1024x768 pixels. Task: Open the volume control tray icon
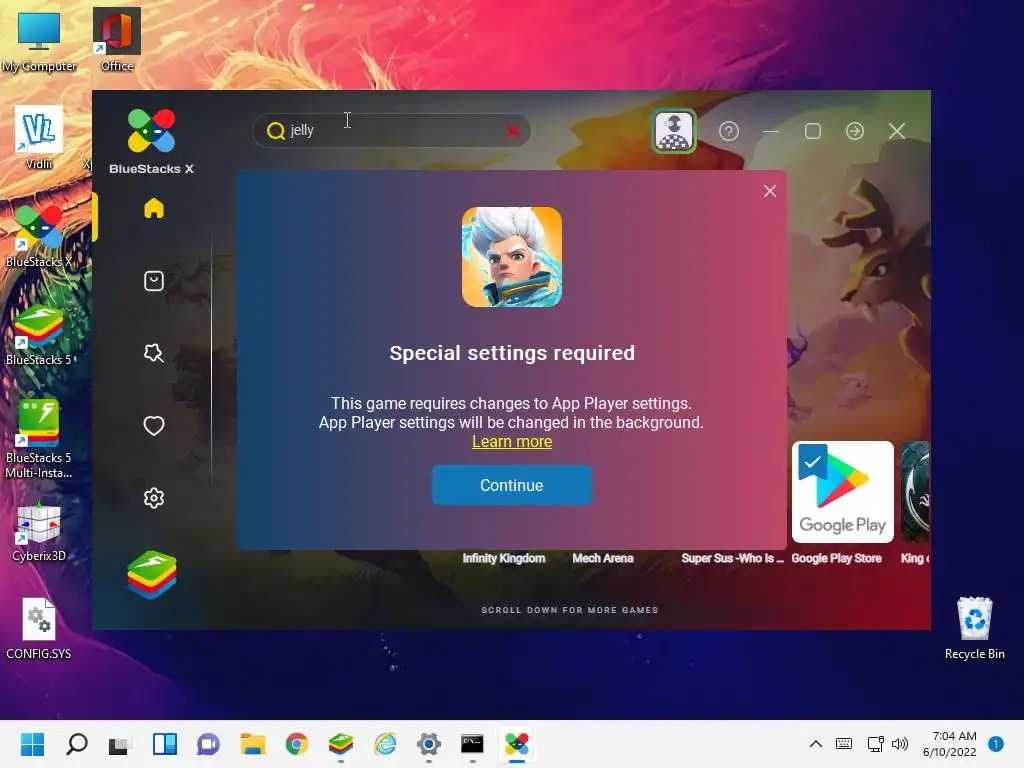point(900,744)
